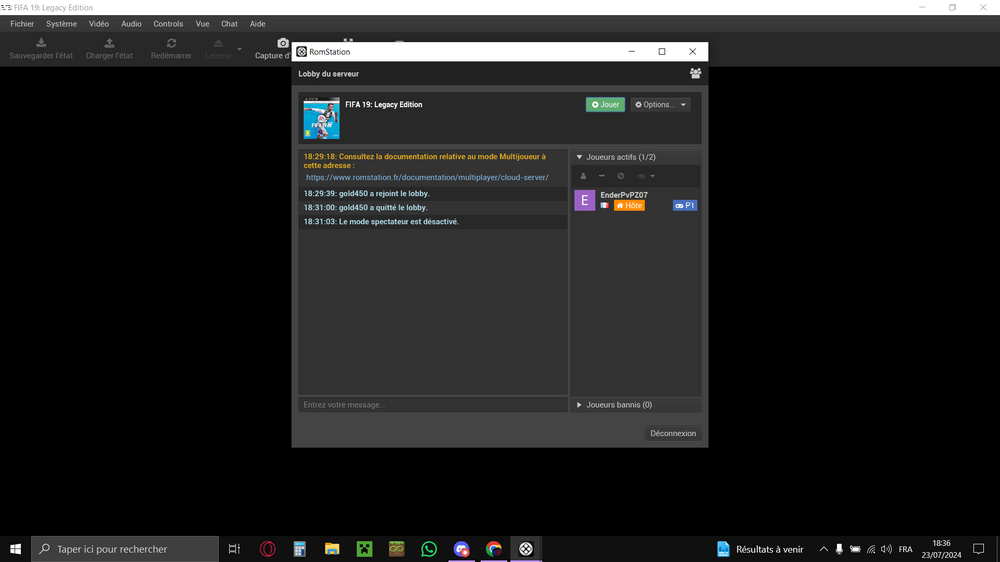
Task: Open the Vidéo menu
Action: tap(99, 23)
